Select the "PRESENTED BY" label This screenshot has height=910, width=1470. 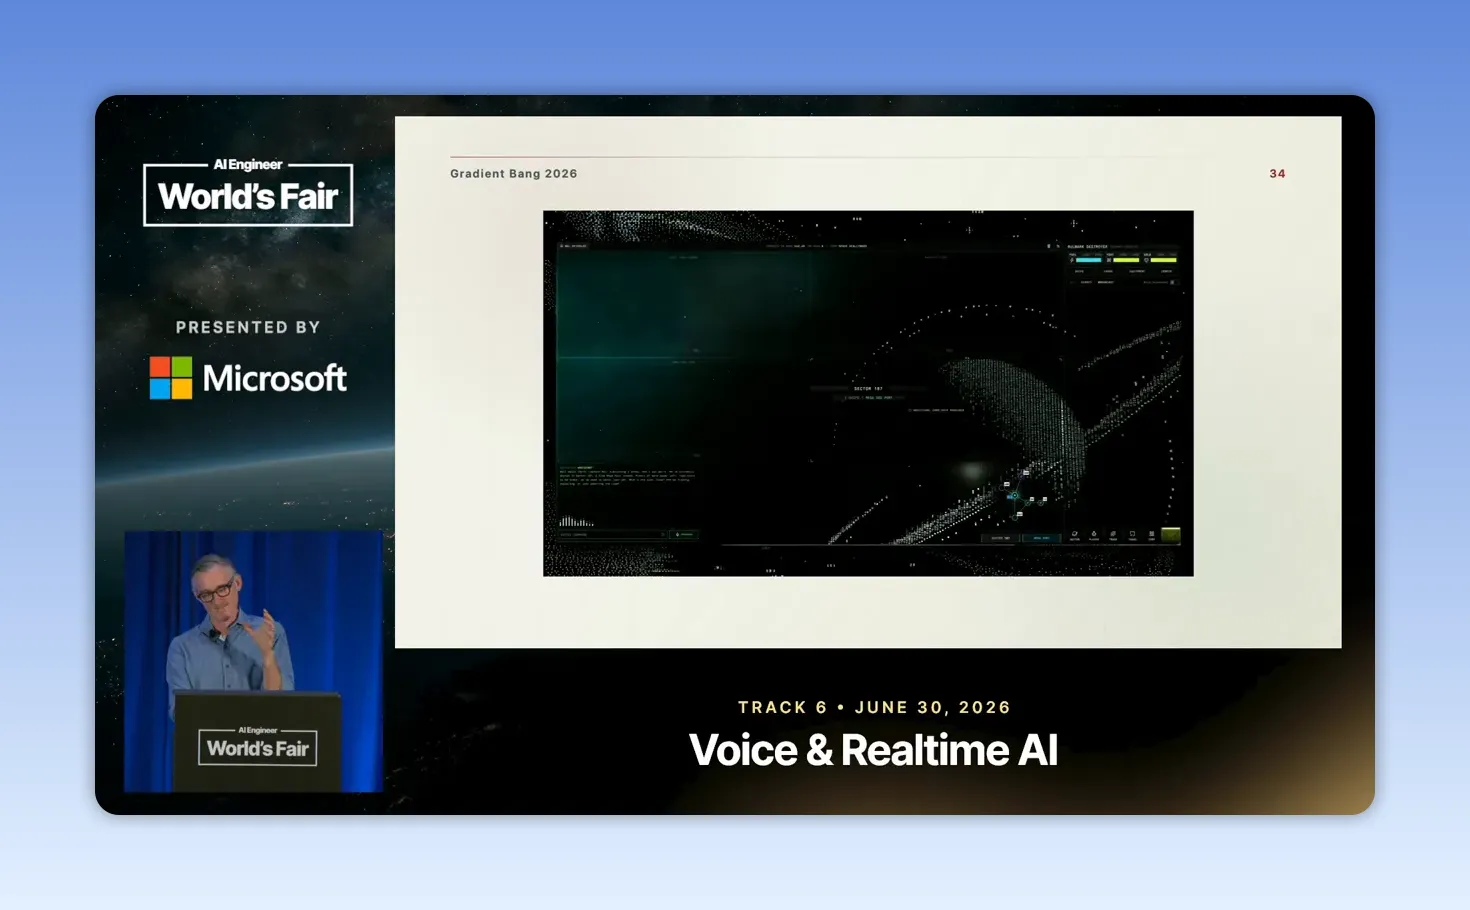tap(248, 327)
